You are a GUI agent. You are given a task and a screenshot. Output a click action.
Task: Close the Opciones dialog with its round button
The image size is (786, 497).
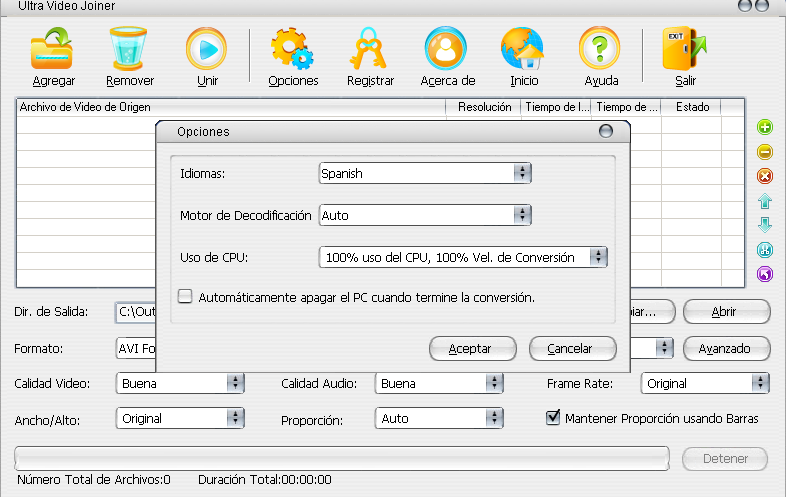tap(606, 131)
